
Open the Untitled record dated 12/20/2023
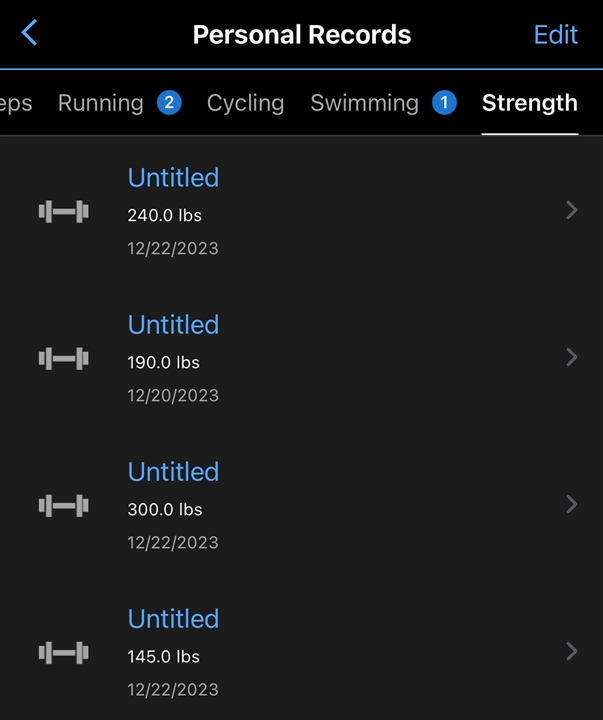pyautogui.click(x=173, y=325)
